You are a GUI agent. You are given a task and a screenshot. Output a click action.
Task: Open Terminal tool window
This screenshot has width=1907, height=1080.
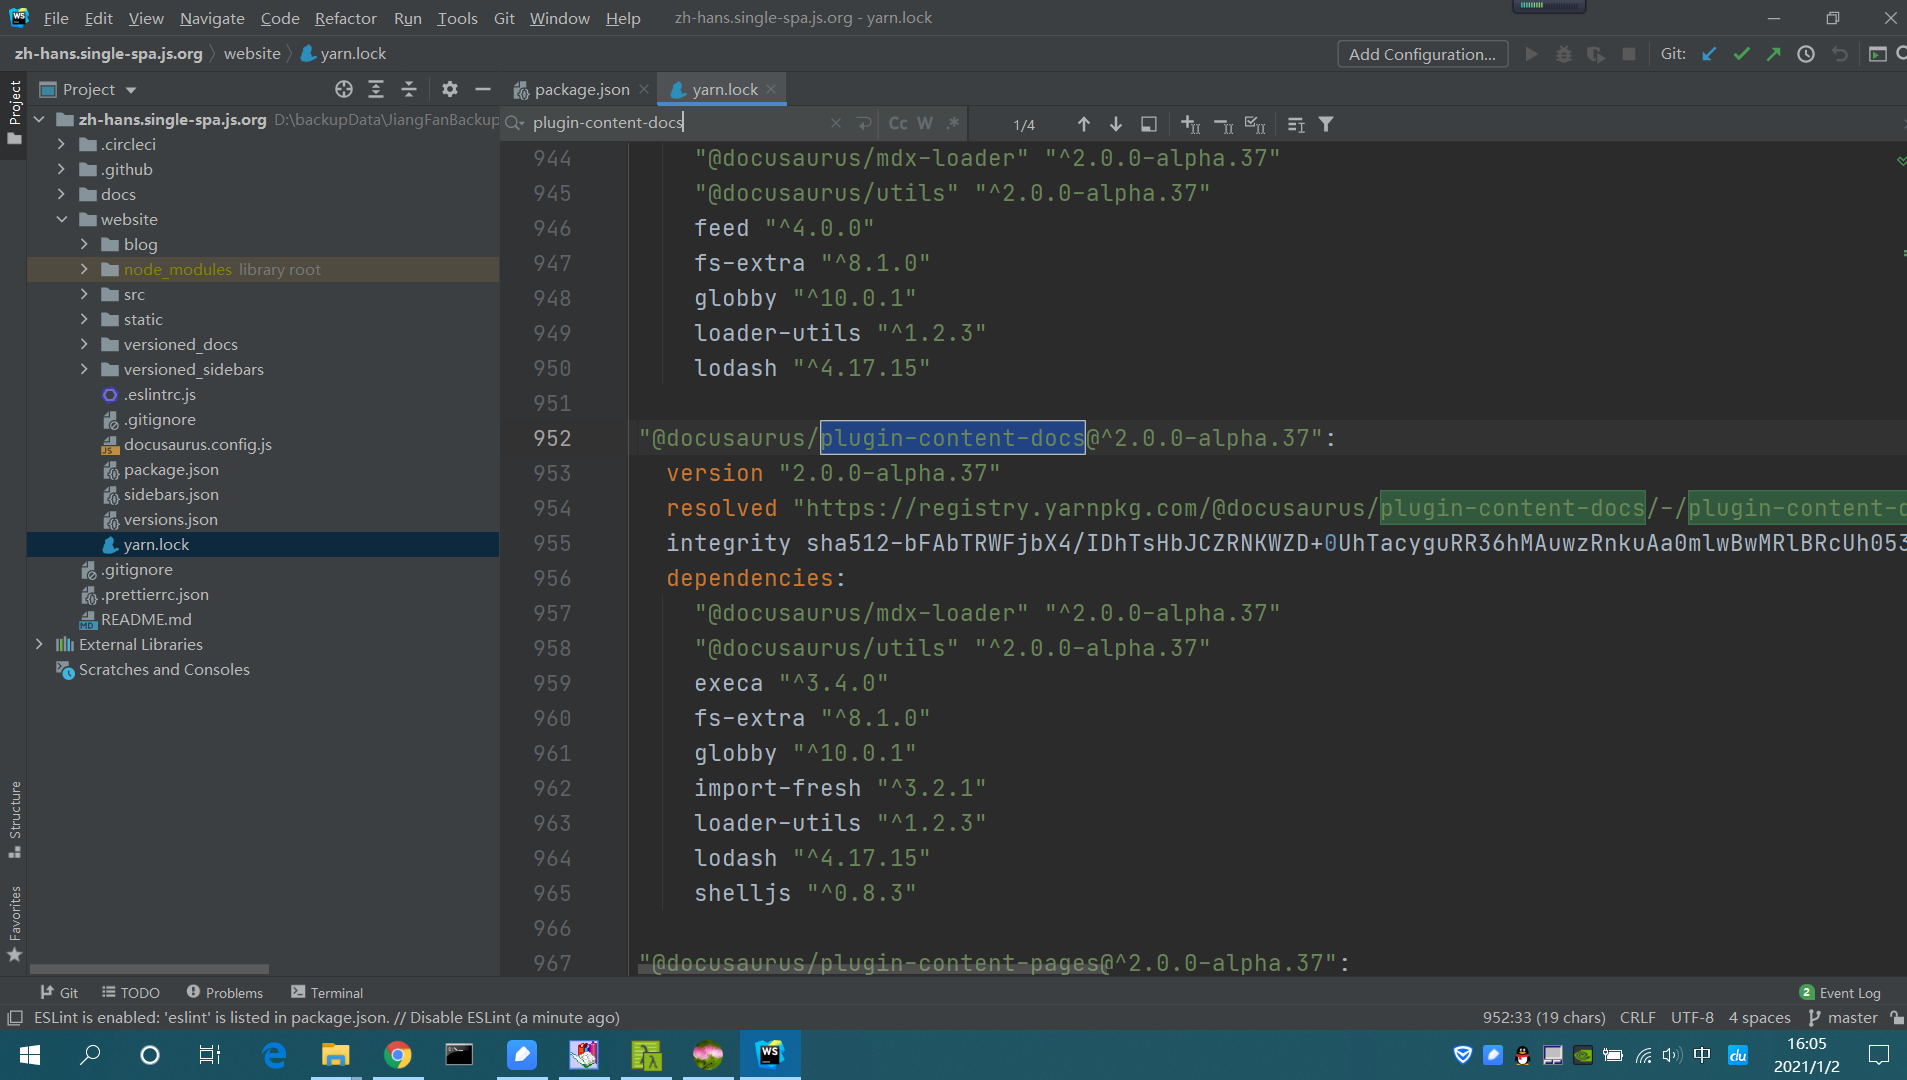tap(327, 992)
